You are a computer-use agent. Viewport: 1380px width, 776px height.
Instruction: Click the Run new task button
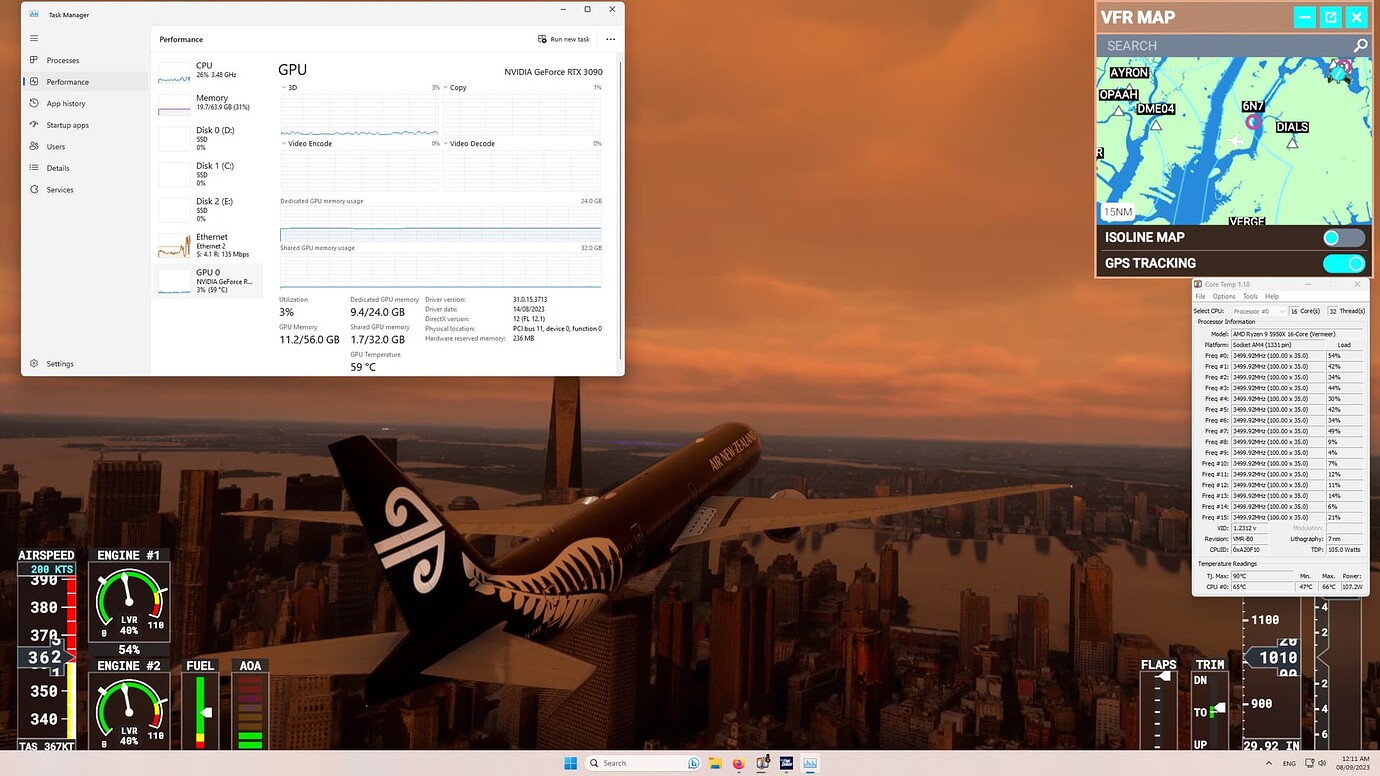pos(563,39)
